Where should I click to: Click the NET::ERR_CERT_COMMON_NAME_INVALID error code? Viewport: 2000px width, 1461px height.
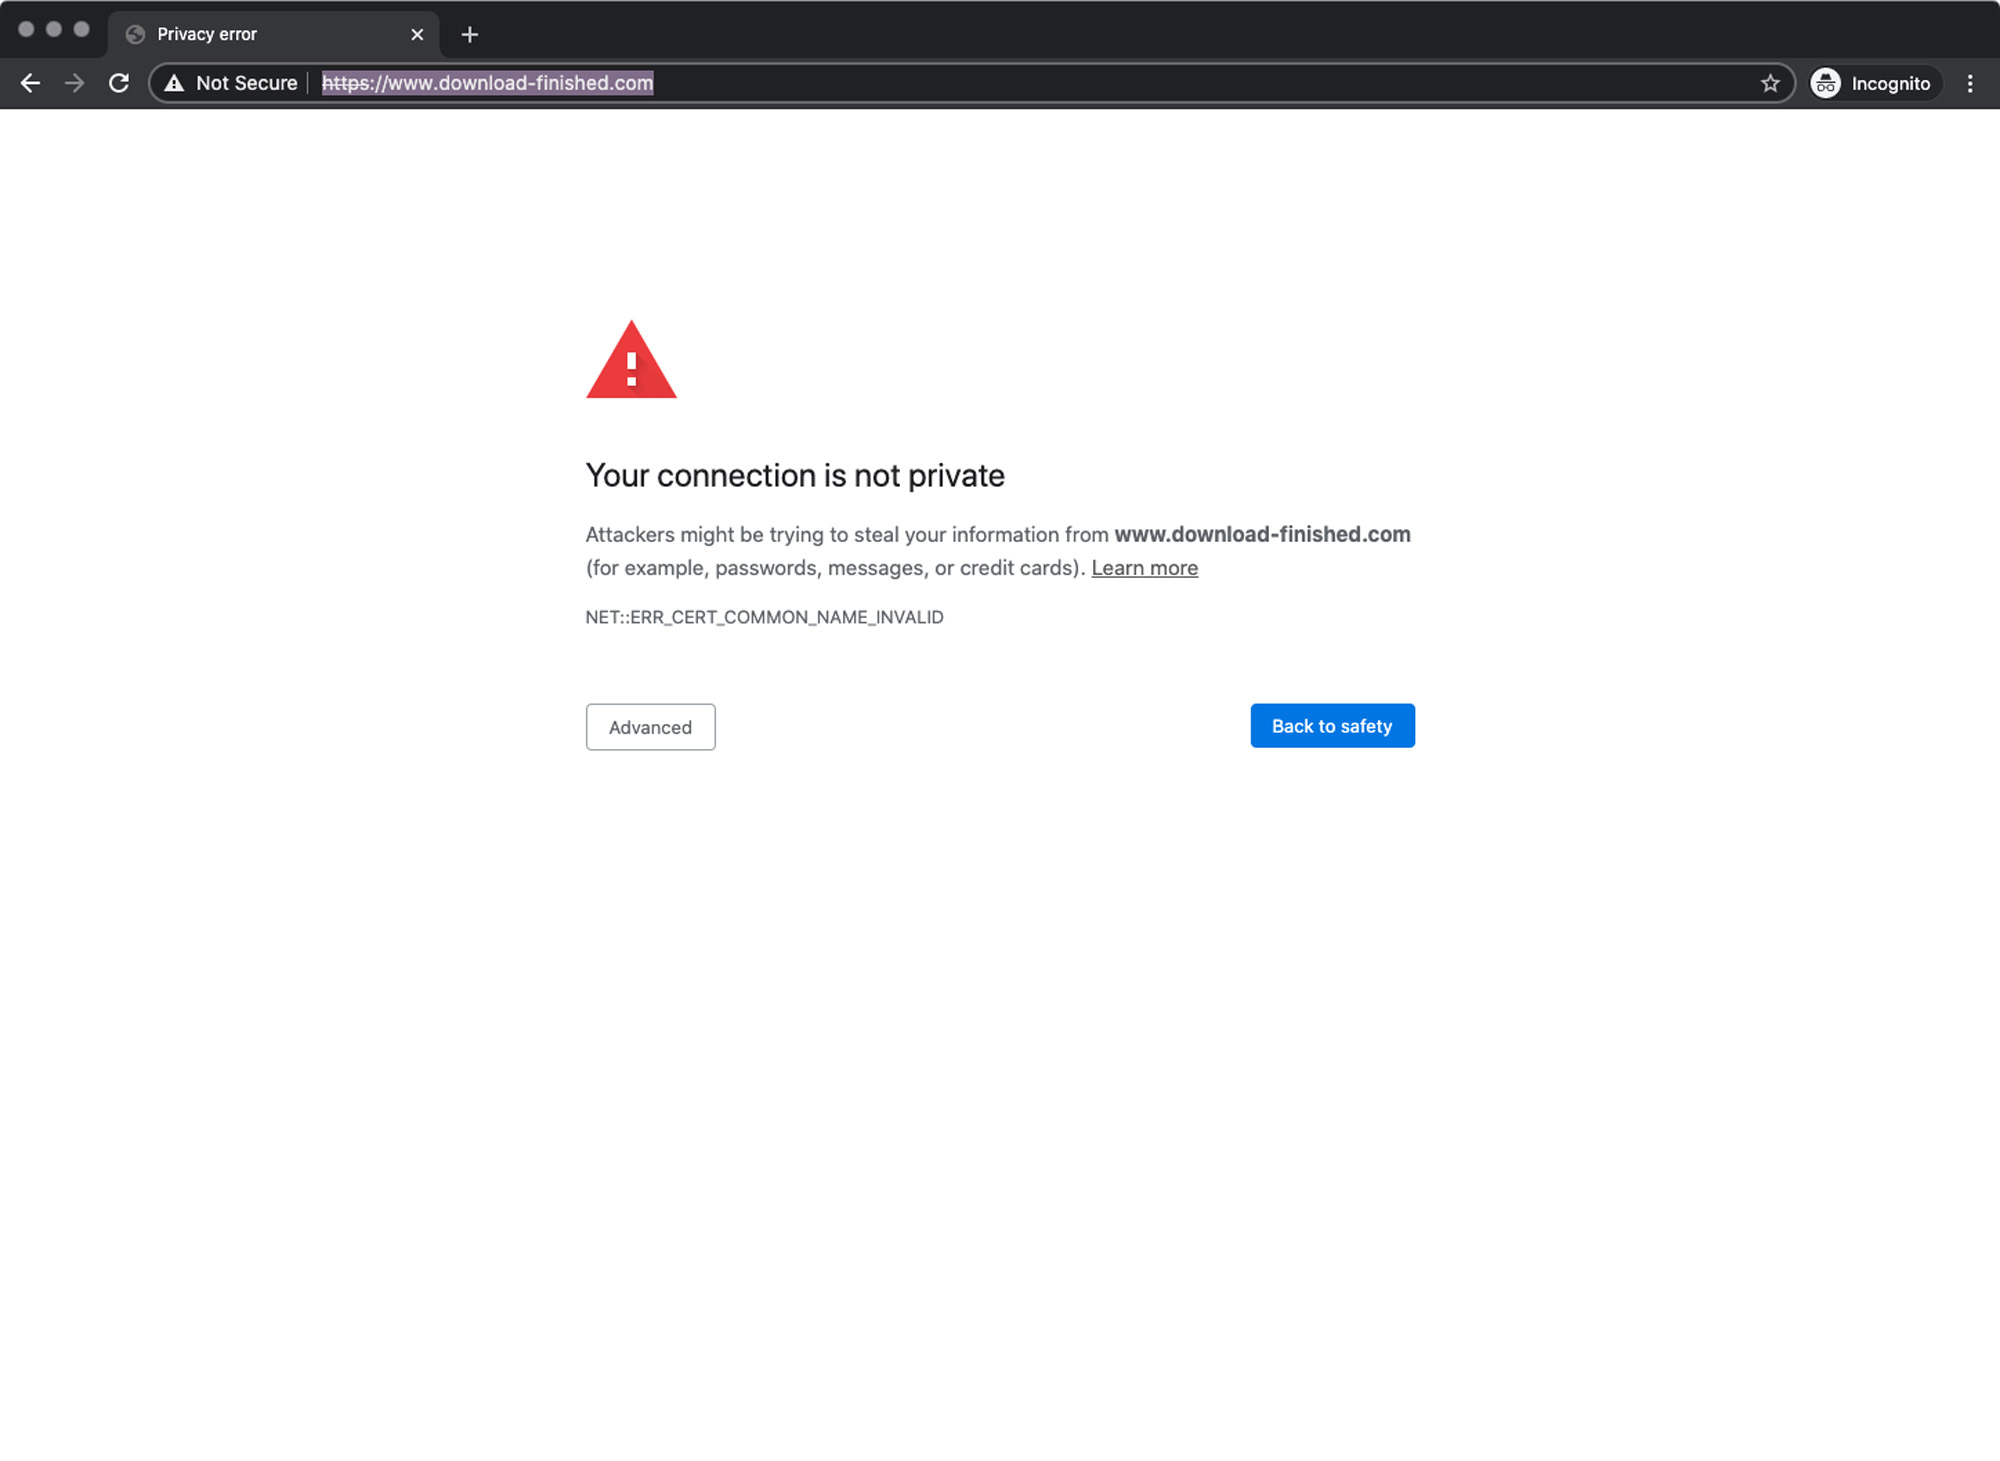(x=764, y=617)
